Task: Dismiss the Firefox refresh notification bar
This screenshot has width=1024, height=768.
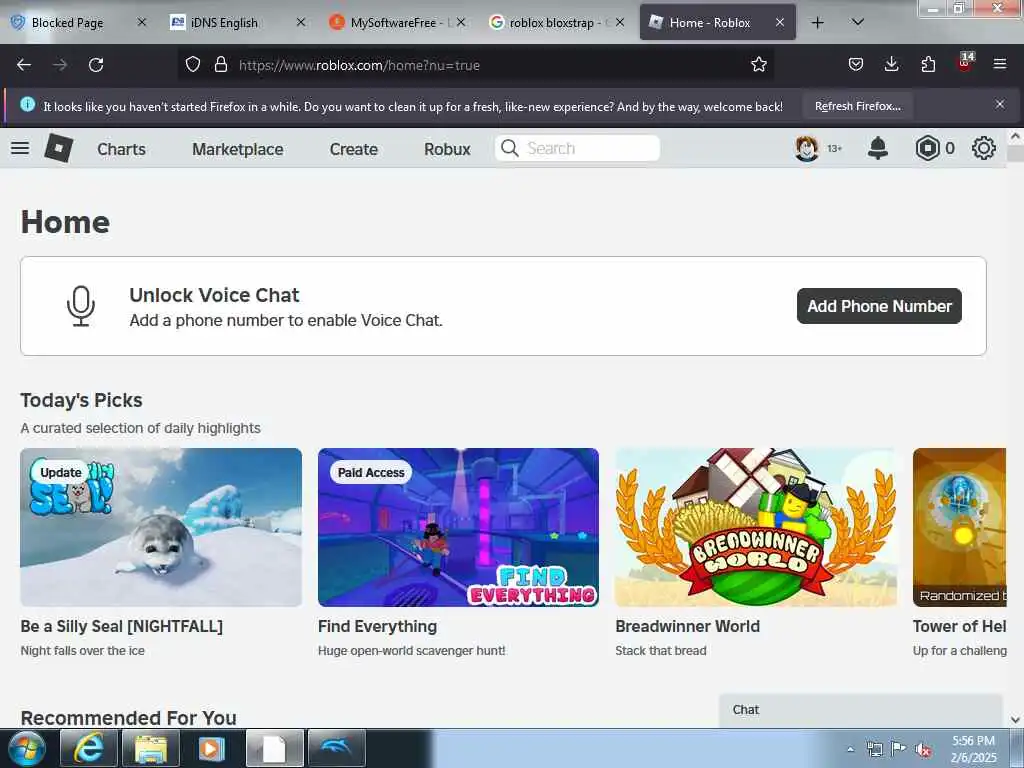Action: (x=1000, y=104)
